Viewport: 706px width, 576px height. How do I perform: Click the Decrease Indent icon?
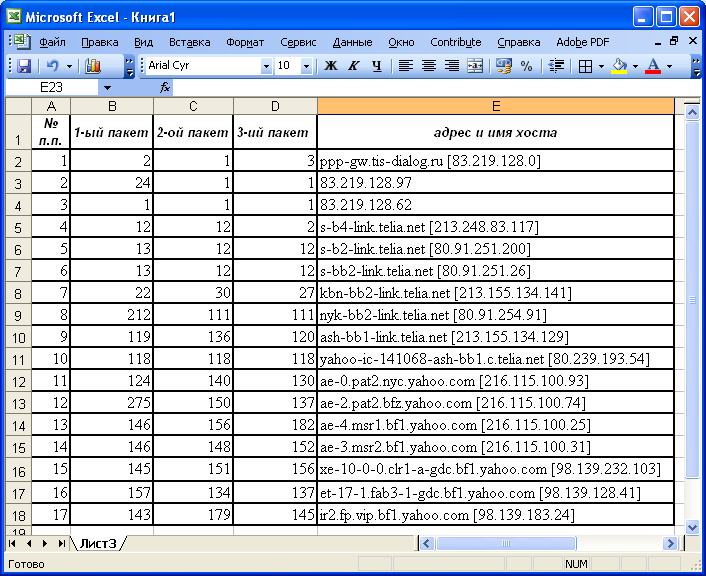pyautogui.click(x=556, y=66)
